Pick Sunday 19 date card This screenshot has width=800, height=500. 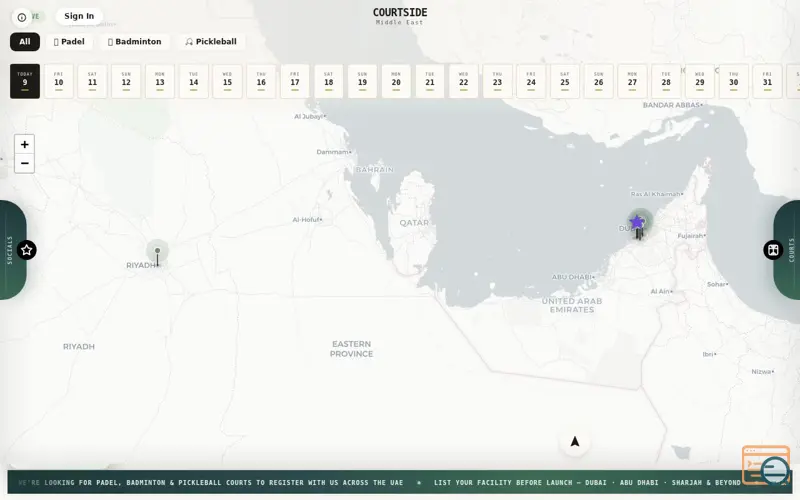click(362, 81)
